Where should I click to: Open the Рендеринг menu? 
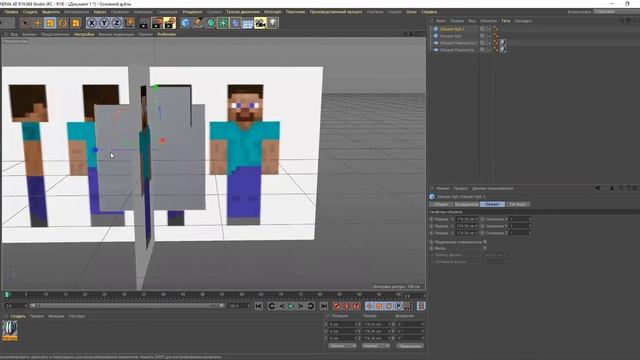click(x=192, y=12)
